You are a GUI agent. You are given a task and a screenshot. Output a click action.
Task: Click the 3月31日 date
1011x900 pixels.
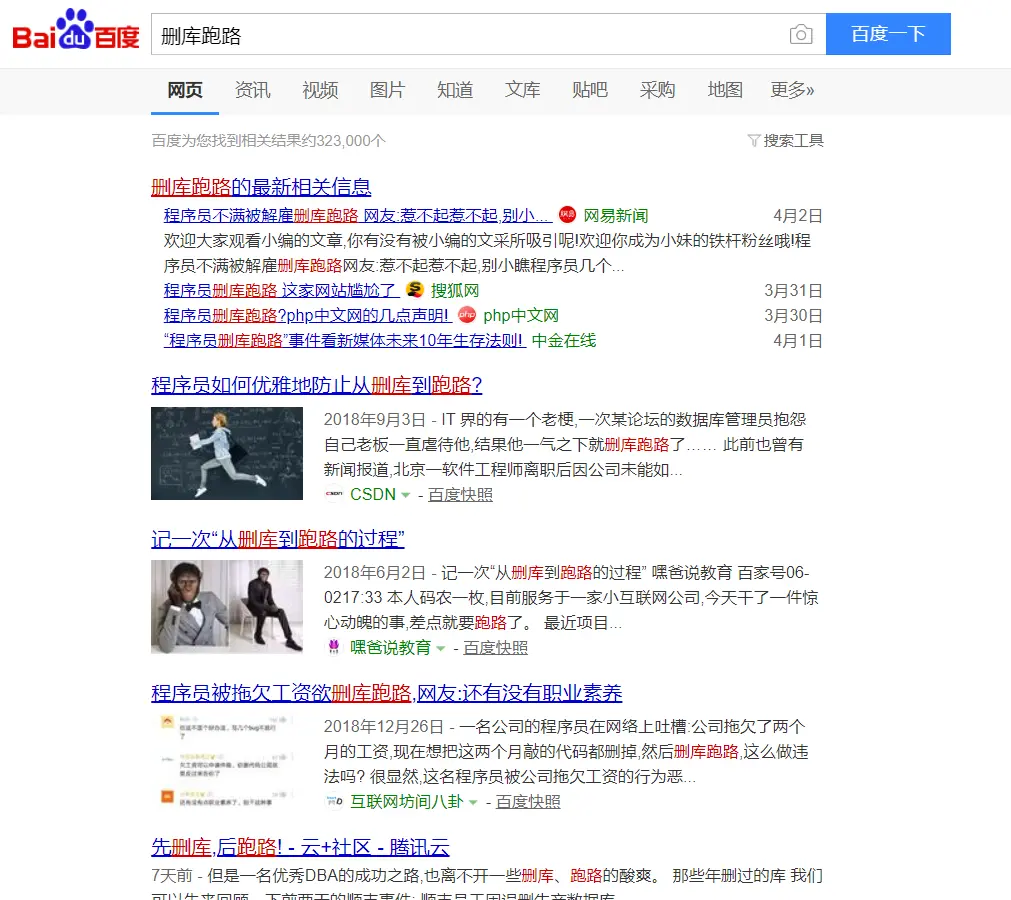coord(794,291)
